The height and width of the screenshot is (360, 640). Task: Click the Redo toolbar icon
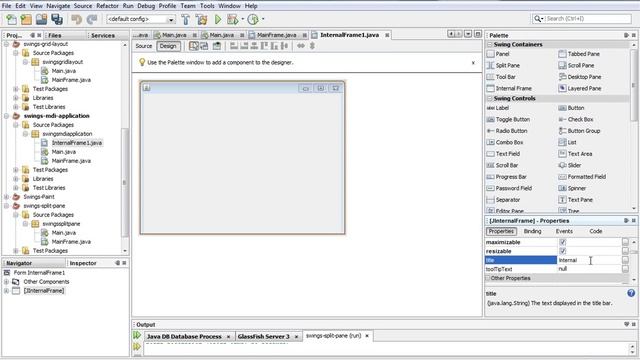[92, 19]
